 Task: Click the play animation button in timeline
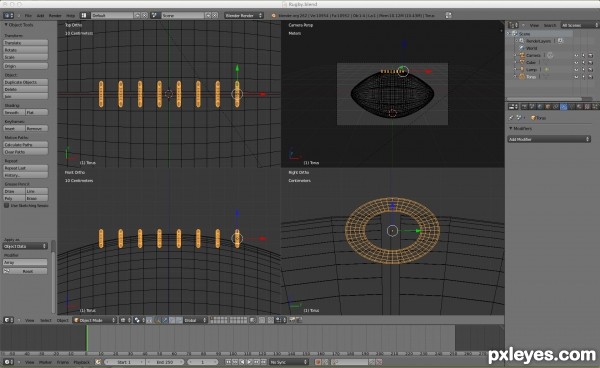(x=249, y=361)
